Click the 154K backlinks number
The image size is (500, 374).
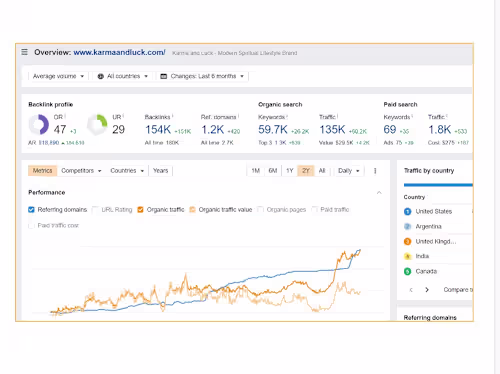[158, 129]
